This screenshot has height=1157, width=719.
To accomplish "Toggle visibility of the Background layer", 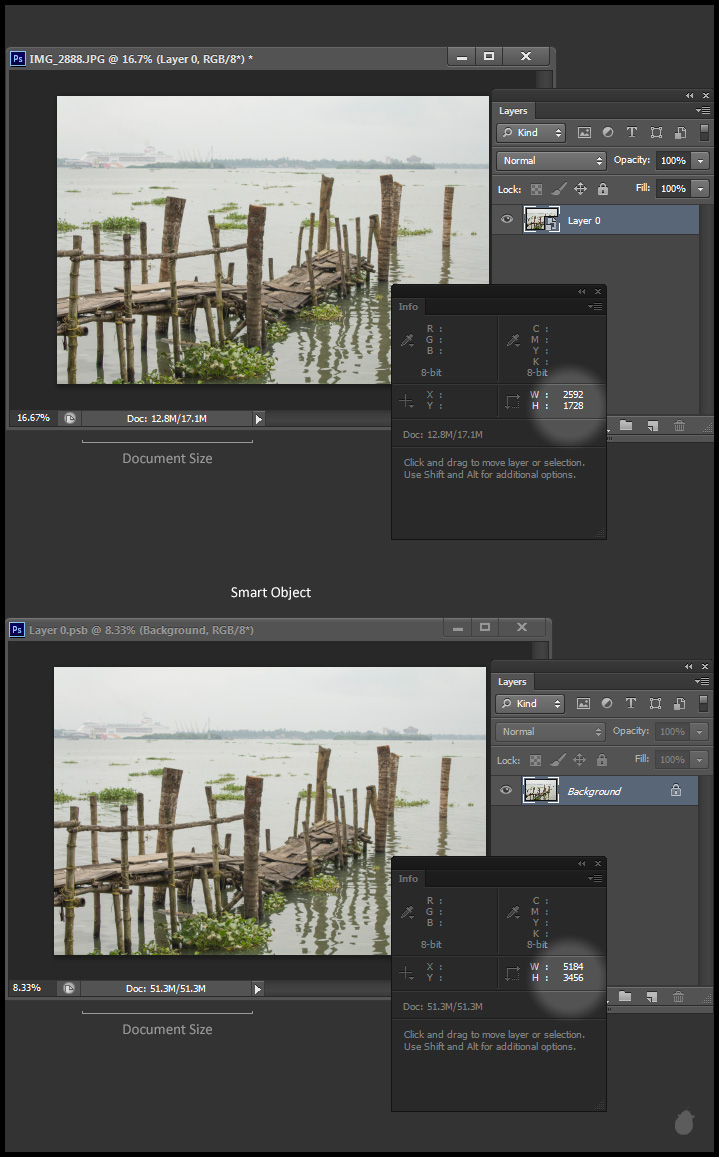I will [507, 791].
